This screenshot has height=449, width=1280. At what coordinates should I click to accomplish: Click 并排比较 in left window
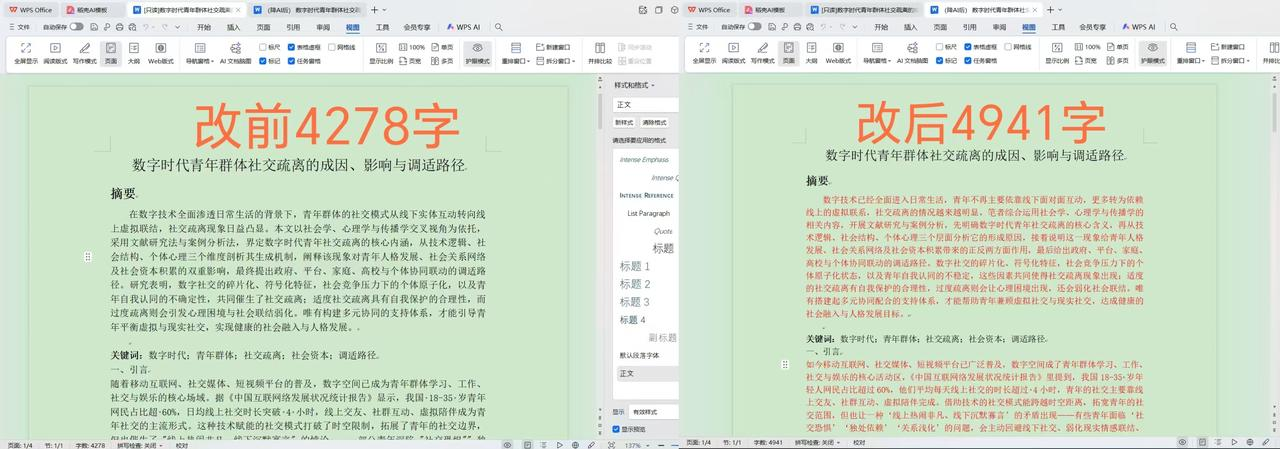tap(599, 53)
